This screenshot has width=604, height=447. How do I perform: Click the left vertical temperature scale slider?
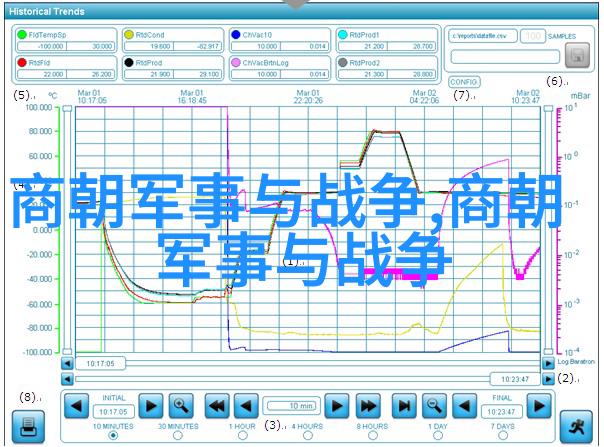(x=67, y=230)
